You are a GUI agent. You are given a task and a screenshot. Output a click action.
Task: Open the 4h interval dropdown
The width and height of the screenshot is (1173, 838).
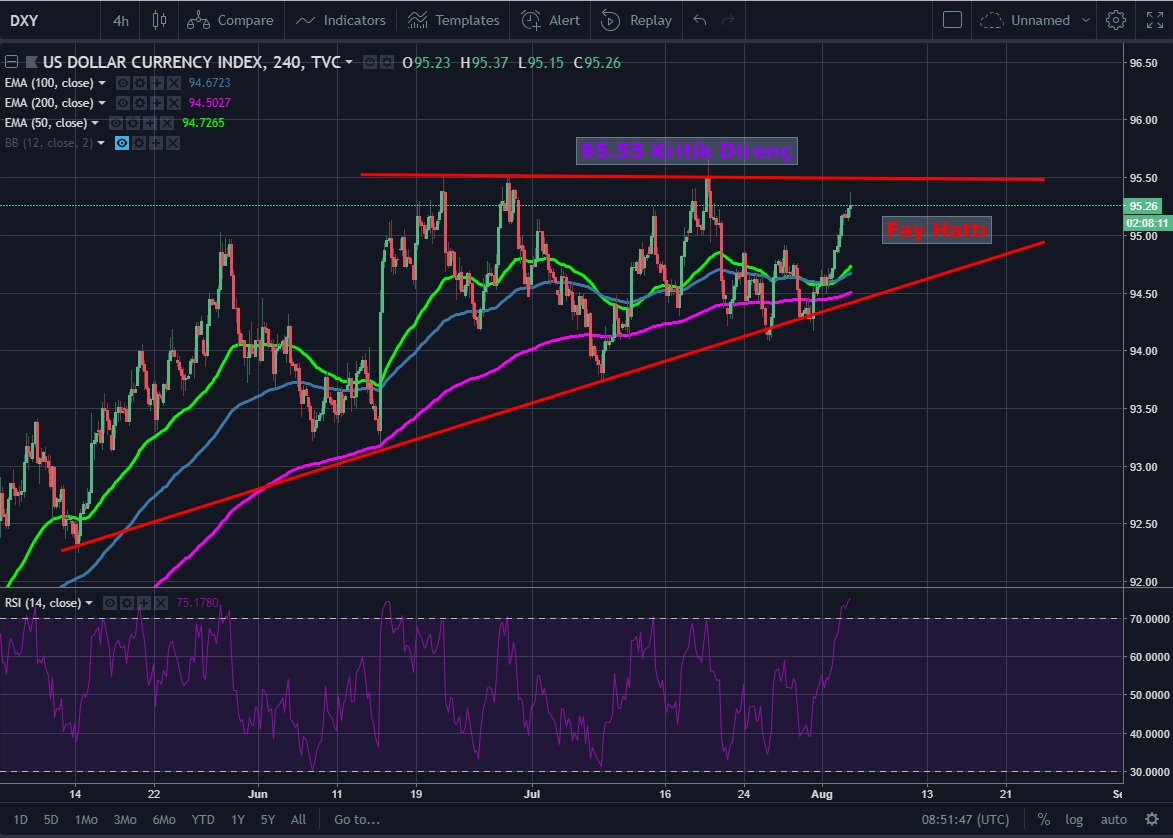pos(121,20)
